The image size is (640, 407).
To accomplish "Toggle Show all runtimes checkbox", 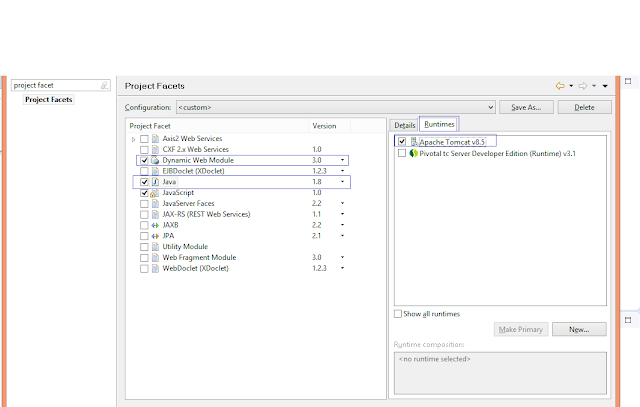I will coord(398,314).
